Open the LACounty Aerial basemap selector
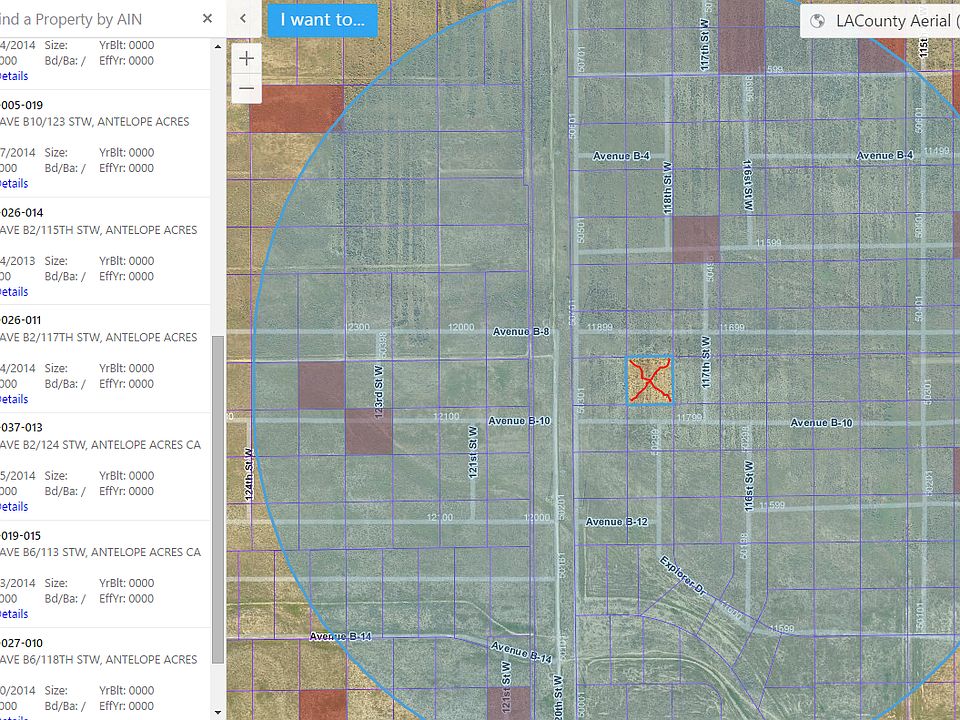Image resolution: width=960 pixels, height=720 pixels. tap(880, 21)
